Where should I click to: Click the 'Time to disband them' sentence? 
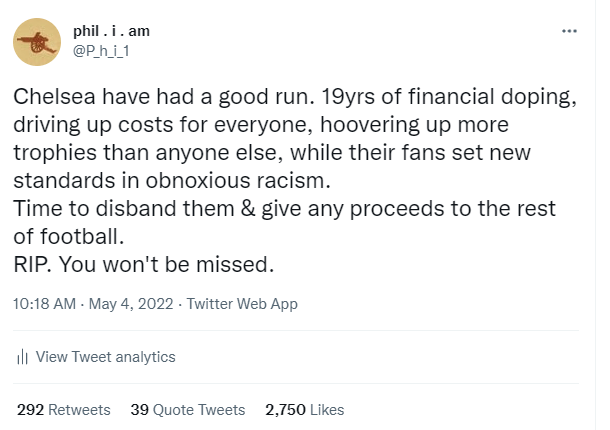tap(110, 209)
